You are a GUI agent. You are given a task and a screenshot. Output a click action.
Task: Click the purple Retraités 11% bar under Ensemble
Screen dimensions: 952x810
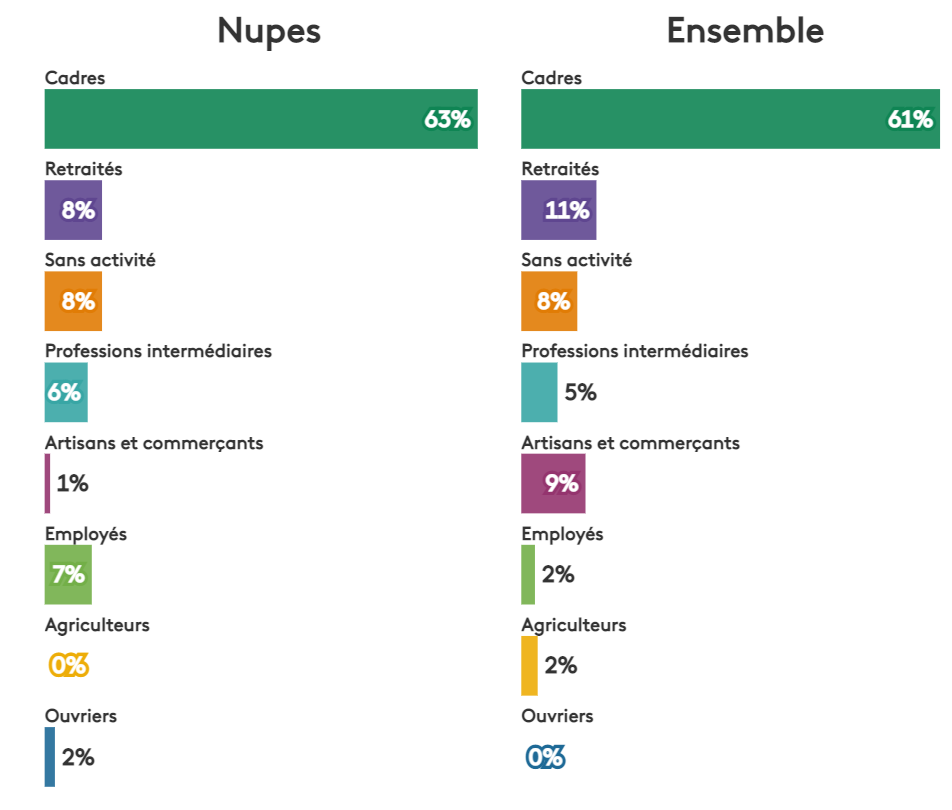[x=558, y=210]
